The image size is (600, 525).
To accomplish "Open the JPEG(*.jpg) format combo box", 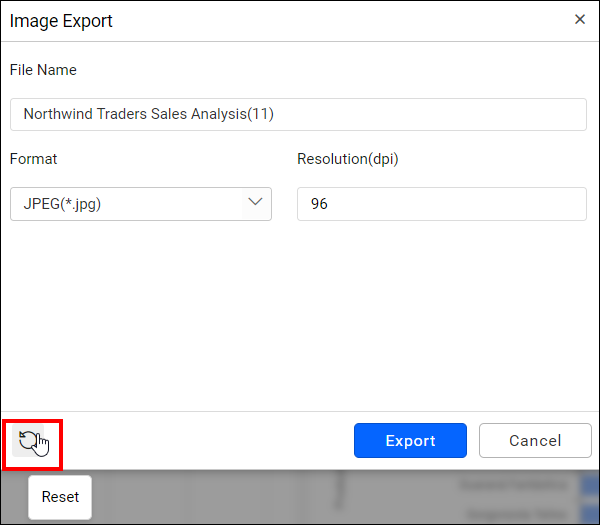I will pyautogui.click(x=140, y=204).
